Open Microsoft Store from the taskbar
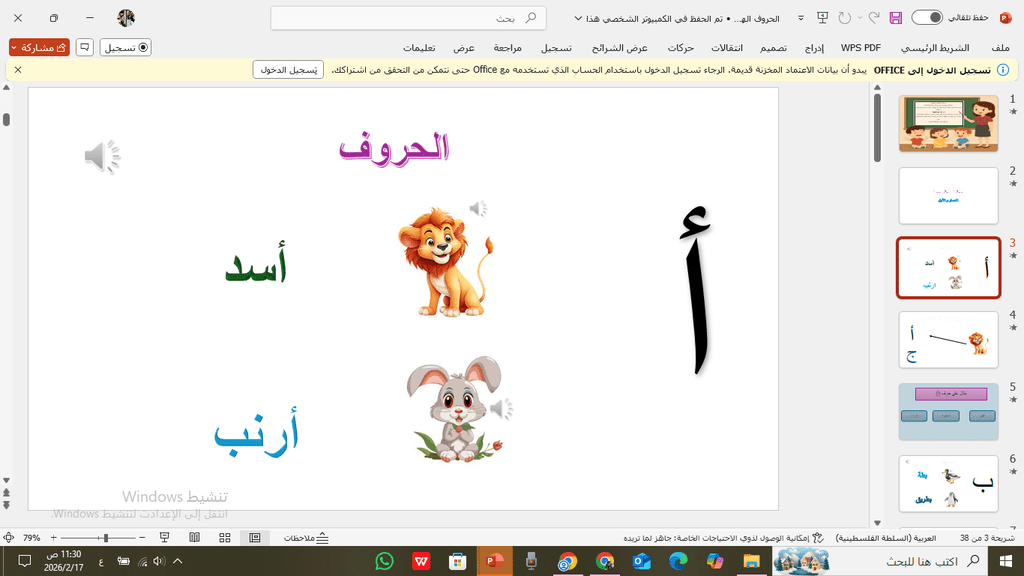 pos(458,561)
